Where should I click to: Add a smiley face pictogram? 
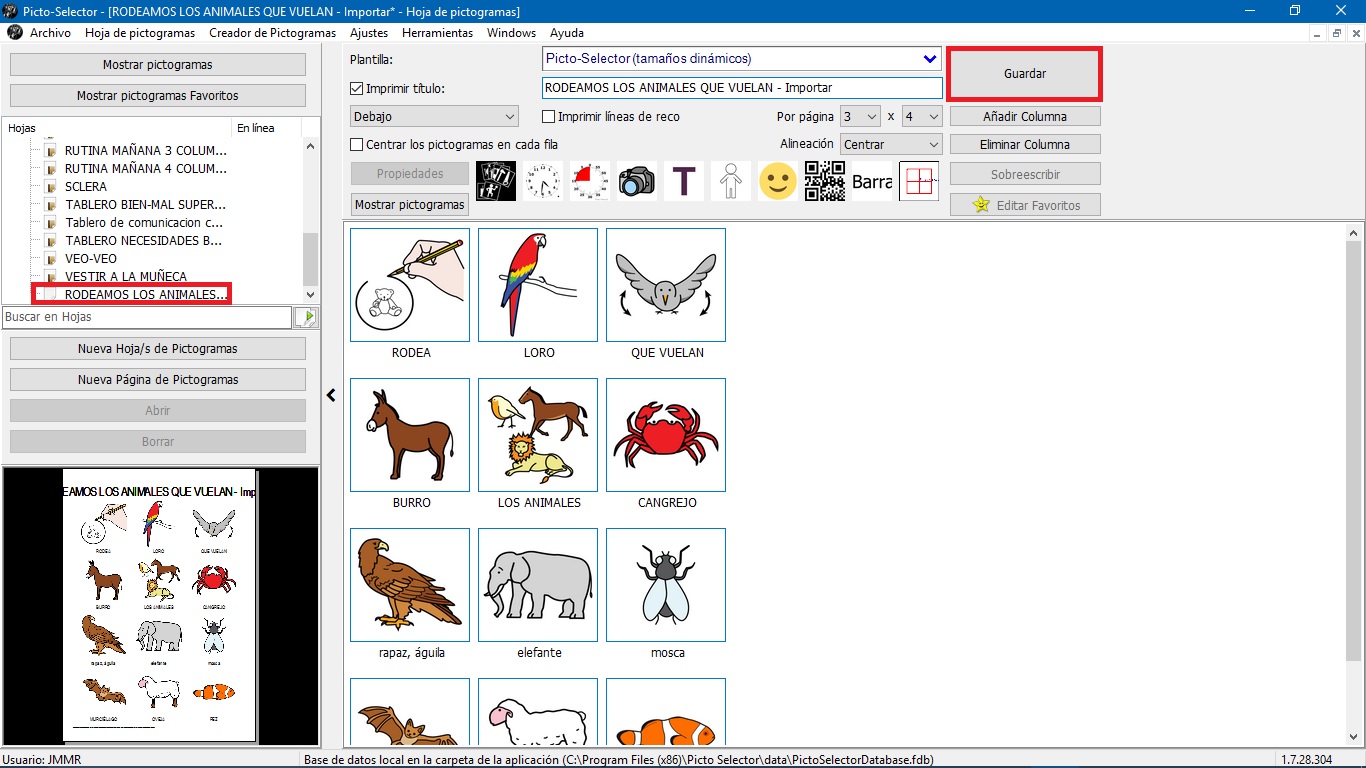click(777, 181)
